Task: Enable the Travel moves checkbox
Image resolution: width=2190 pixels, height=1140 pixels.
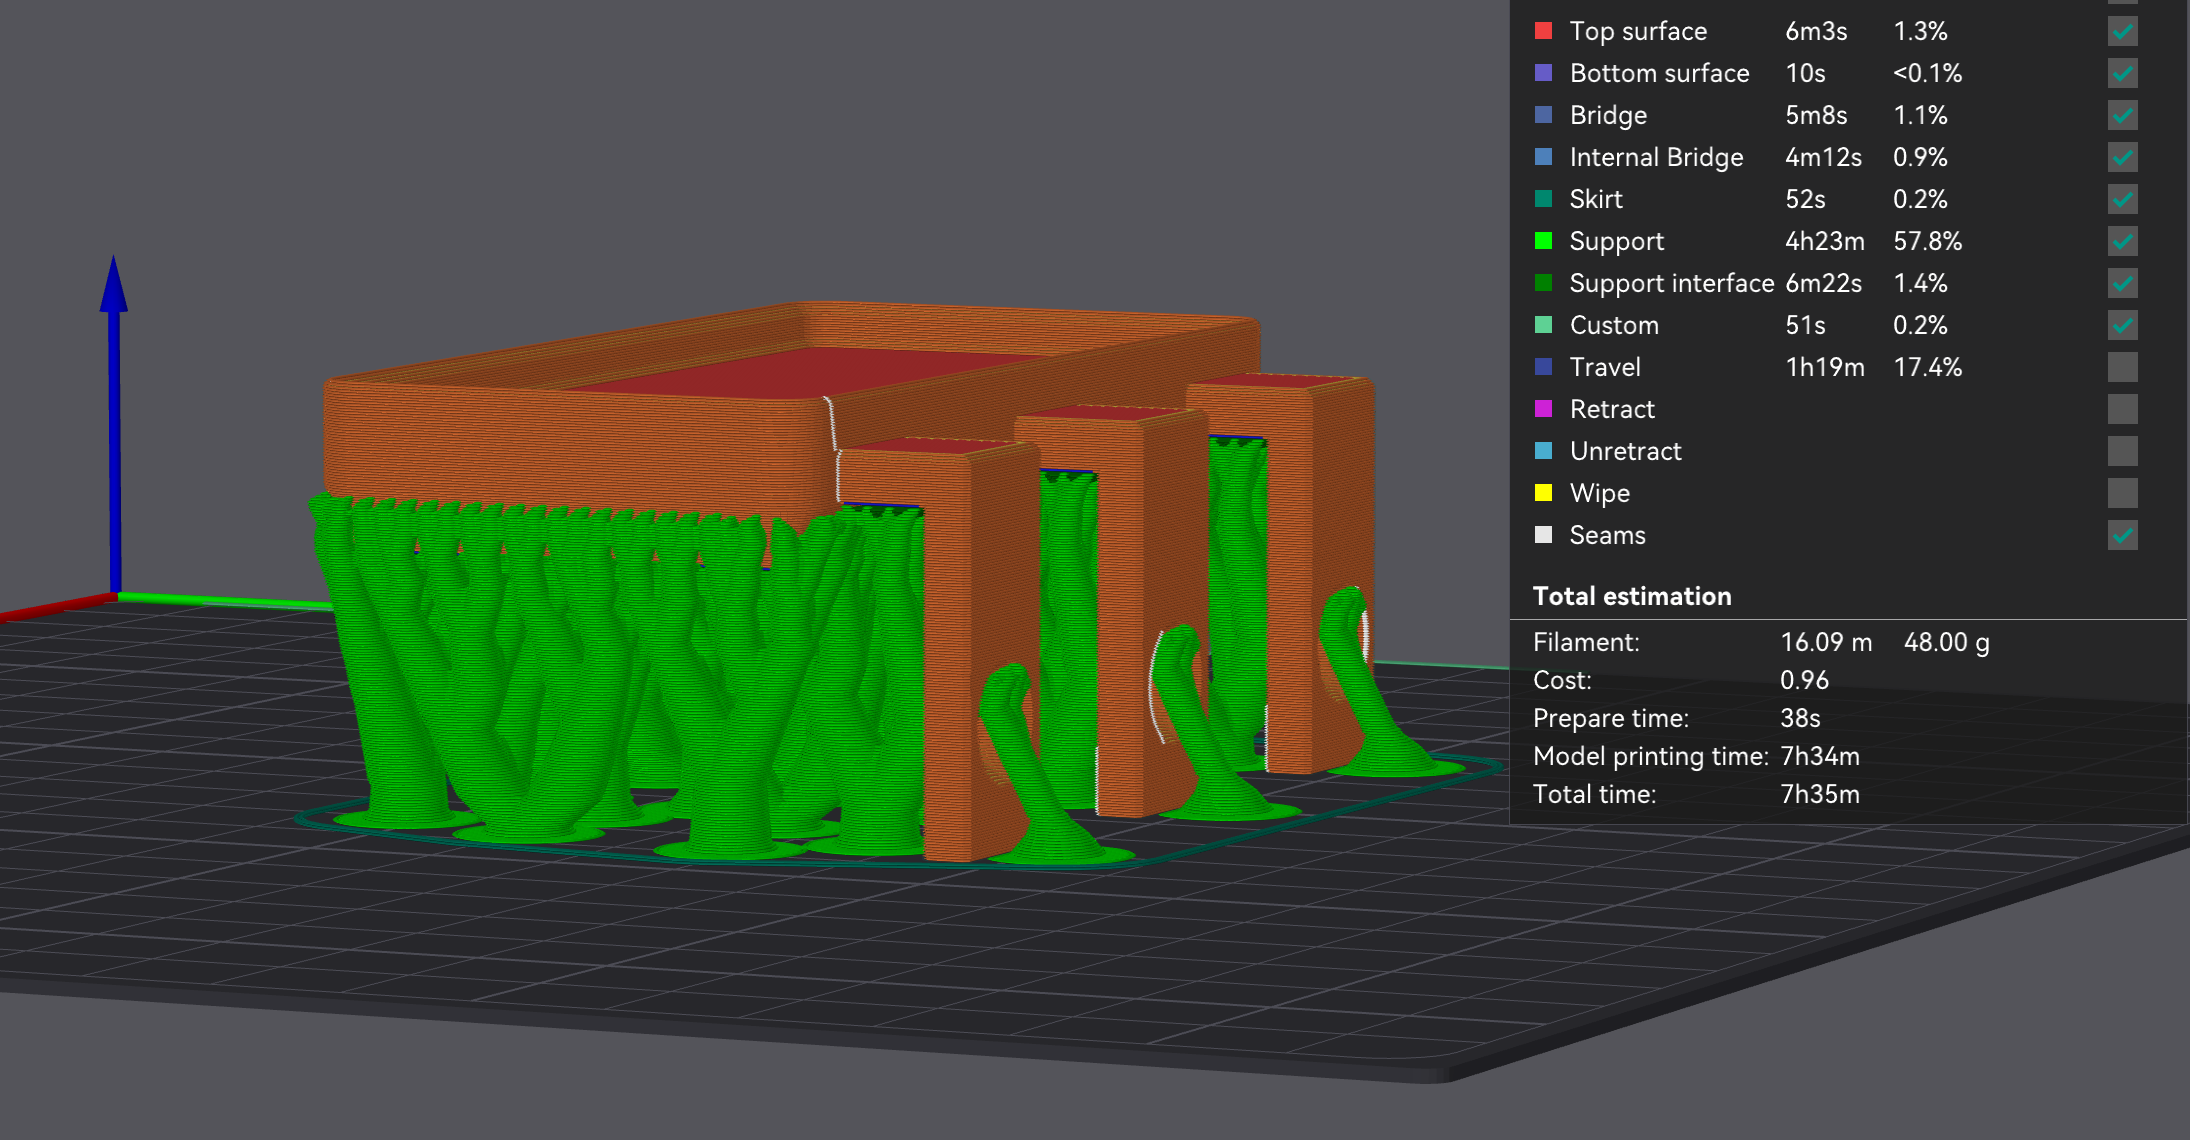Action: pos(2122,368)
